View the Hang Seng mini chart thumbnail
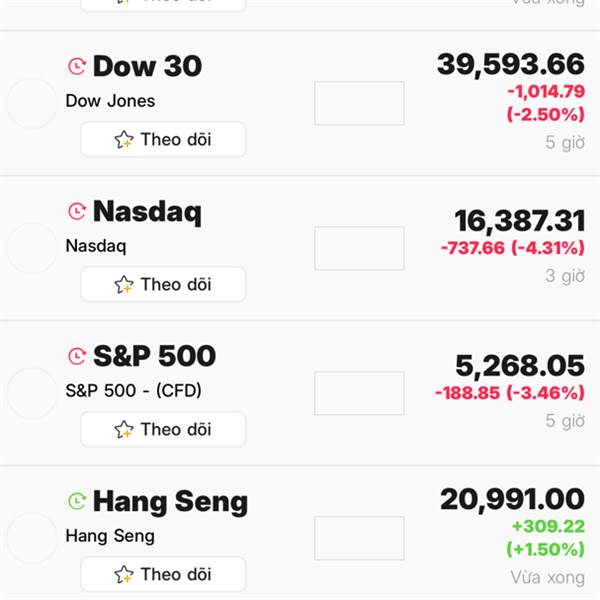Image resolution: width=600 pixels, height=600 pixels. [359, 538]
